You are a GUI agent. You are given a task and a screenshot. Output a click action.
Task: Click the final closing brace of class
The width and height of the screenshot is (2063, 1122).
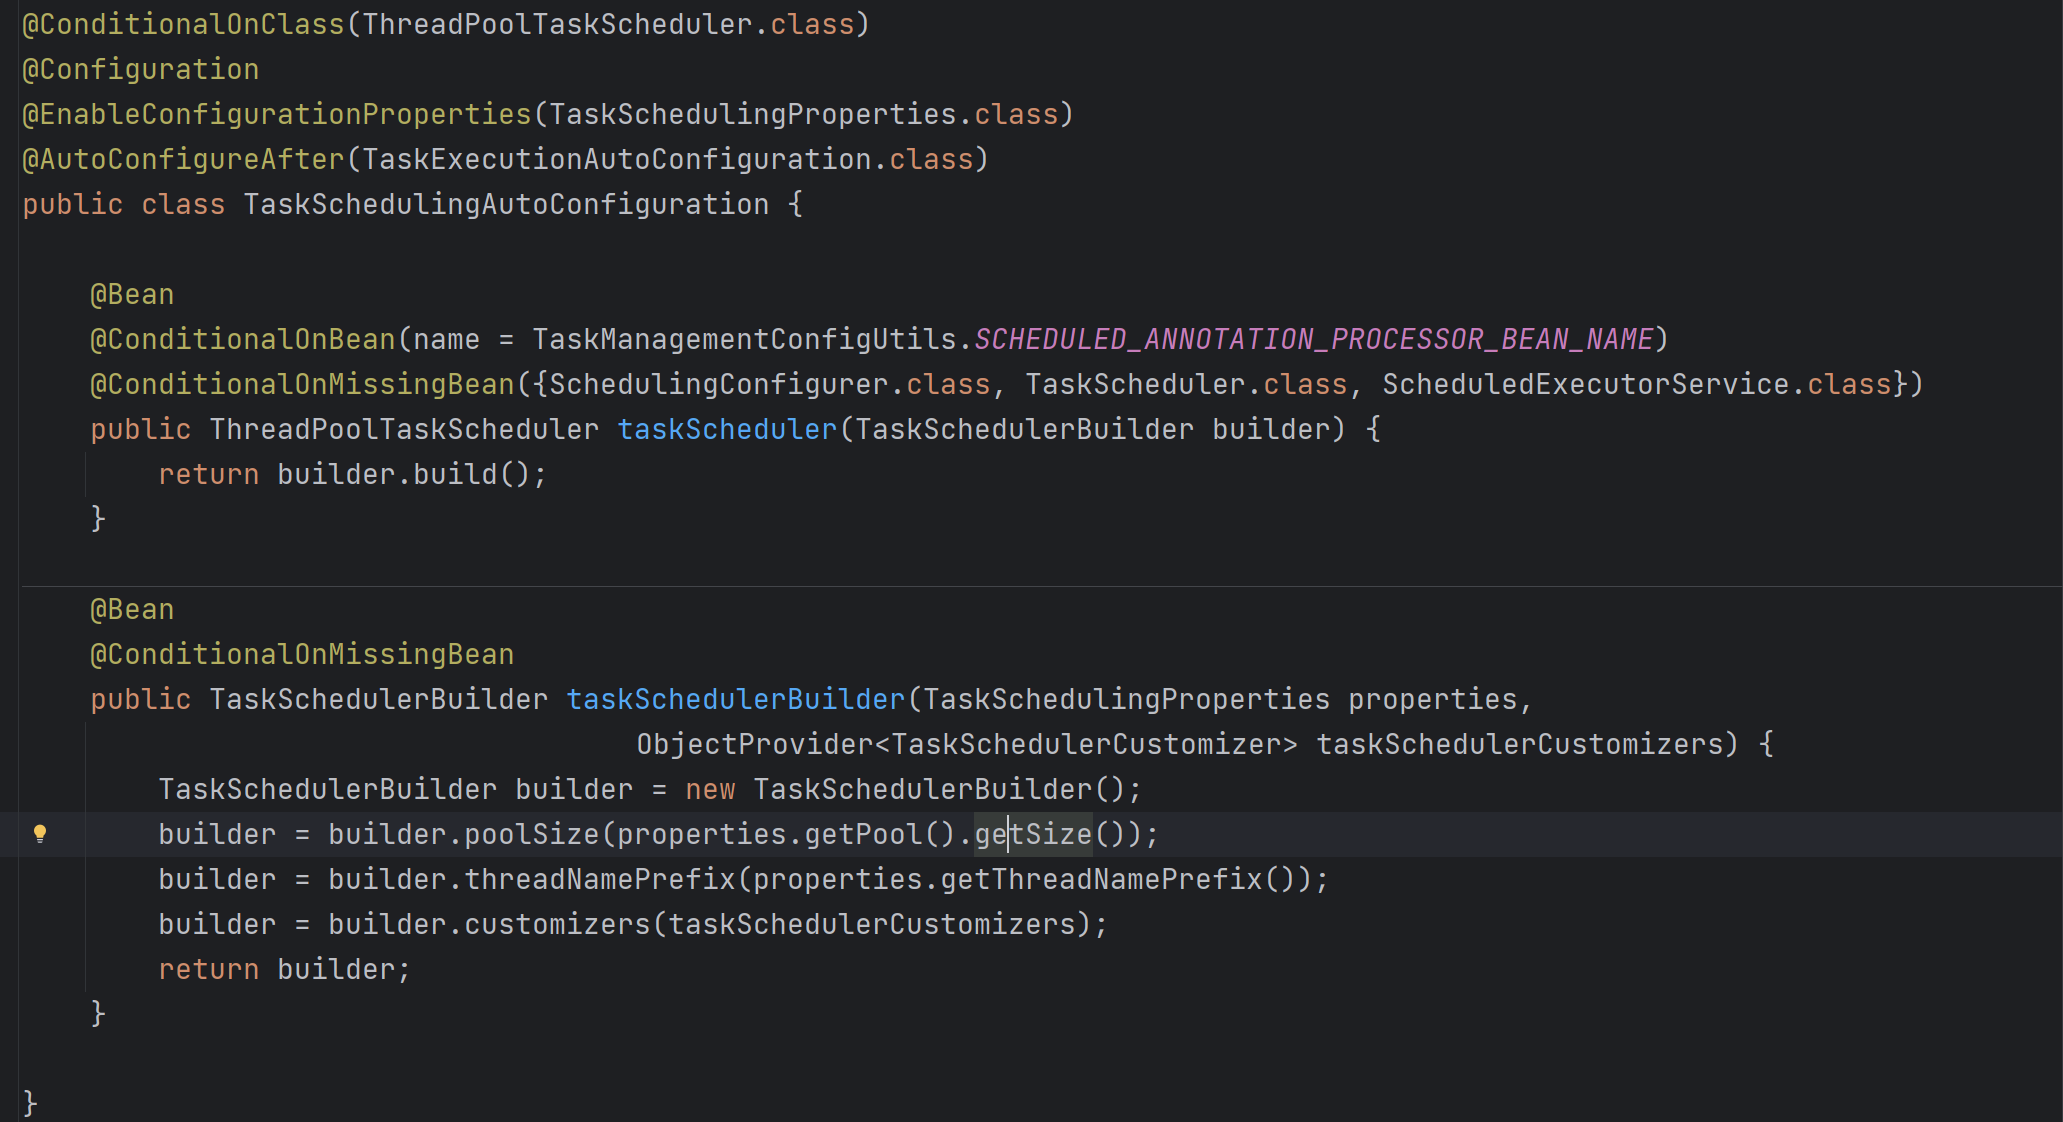[x=30, y=1102]
